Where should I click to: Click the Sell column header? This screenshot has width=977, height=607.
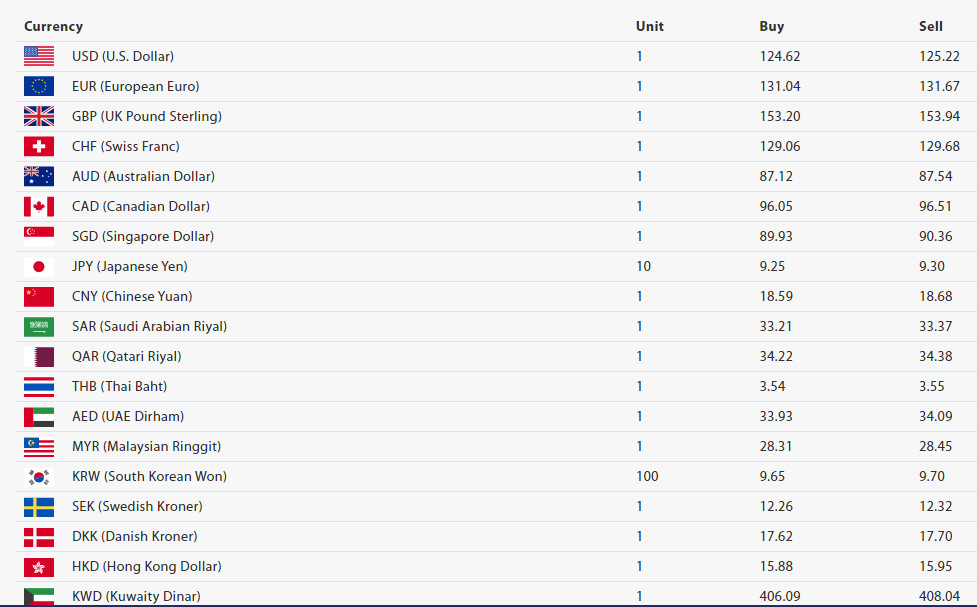point(930,26)
